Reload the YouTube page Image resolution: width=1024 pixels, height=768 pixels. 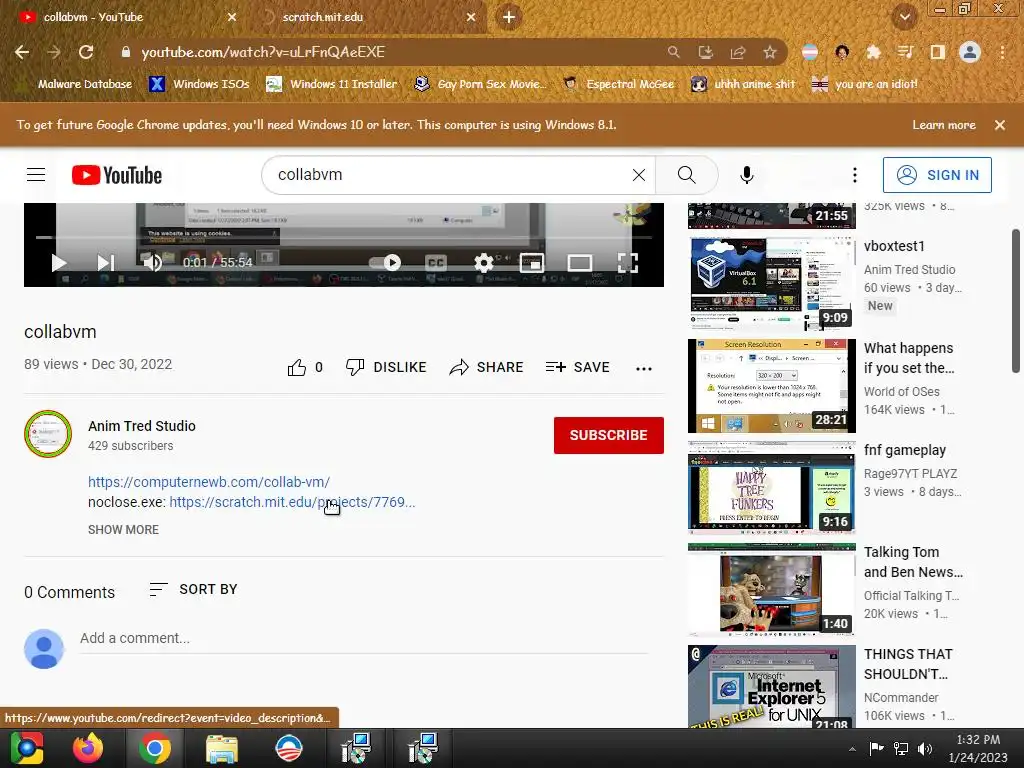86,52
